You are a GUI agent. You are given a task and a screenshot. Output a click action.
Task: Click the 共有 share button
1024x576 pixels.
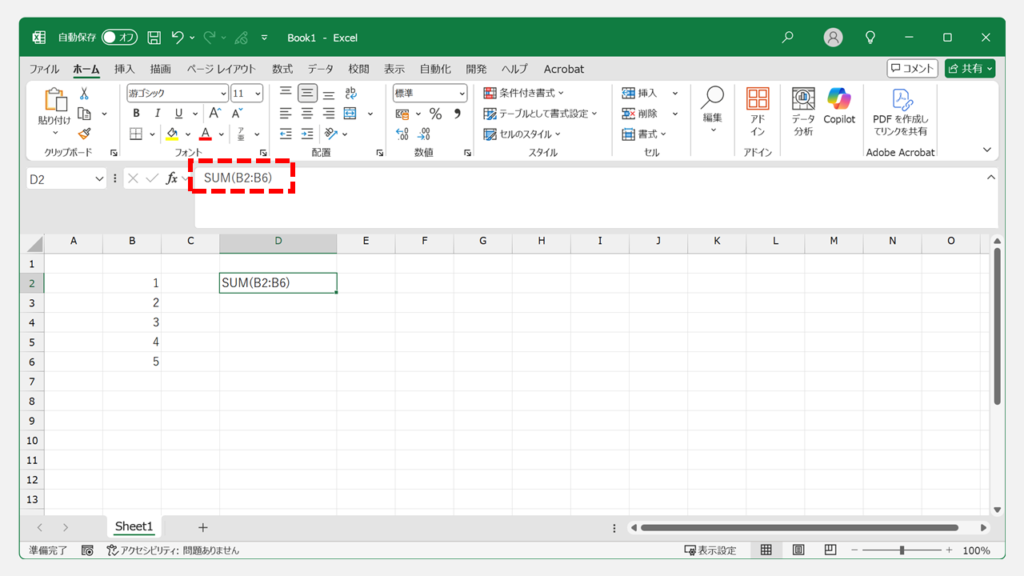coord(970,69)
